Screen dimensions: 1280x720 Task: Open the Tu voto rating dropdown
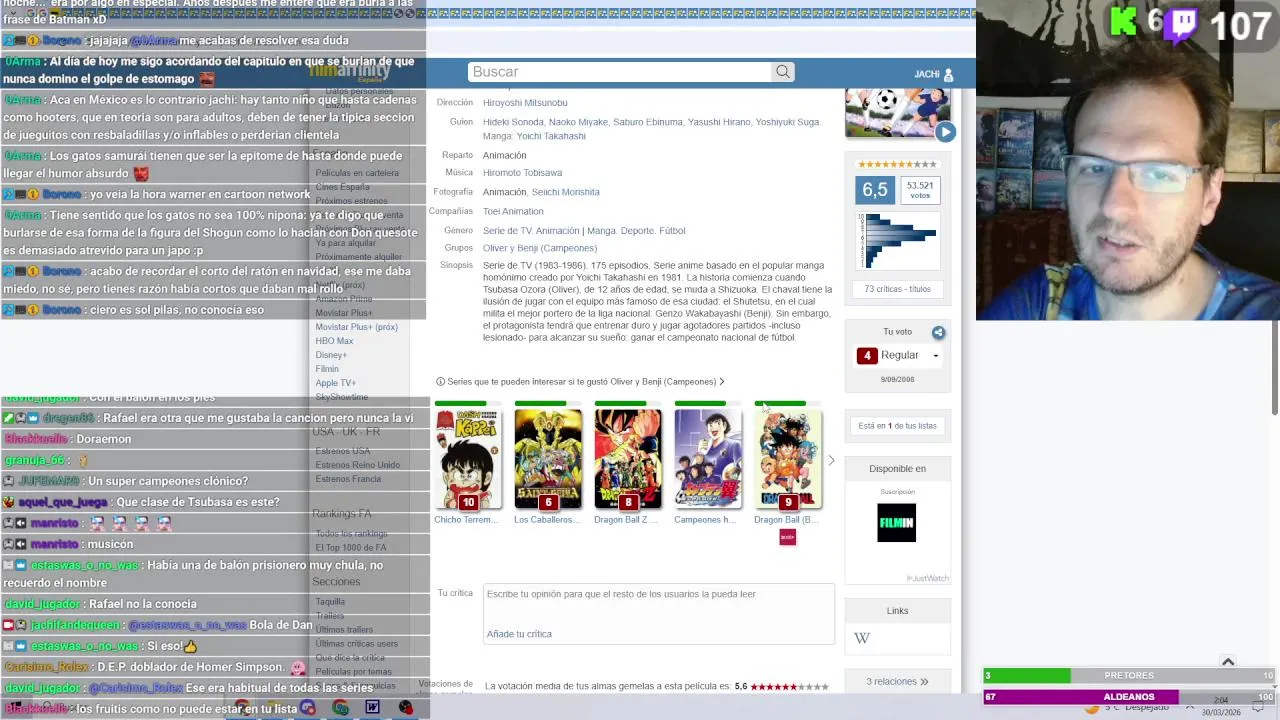[898, 355]
